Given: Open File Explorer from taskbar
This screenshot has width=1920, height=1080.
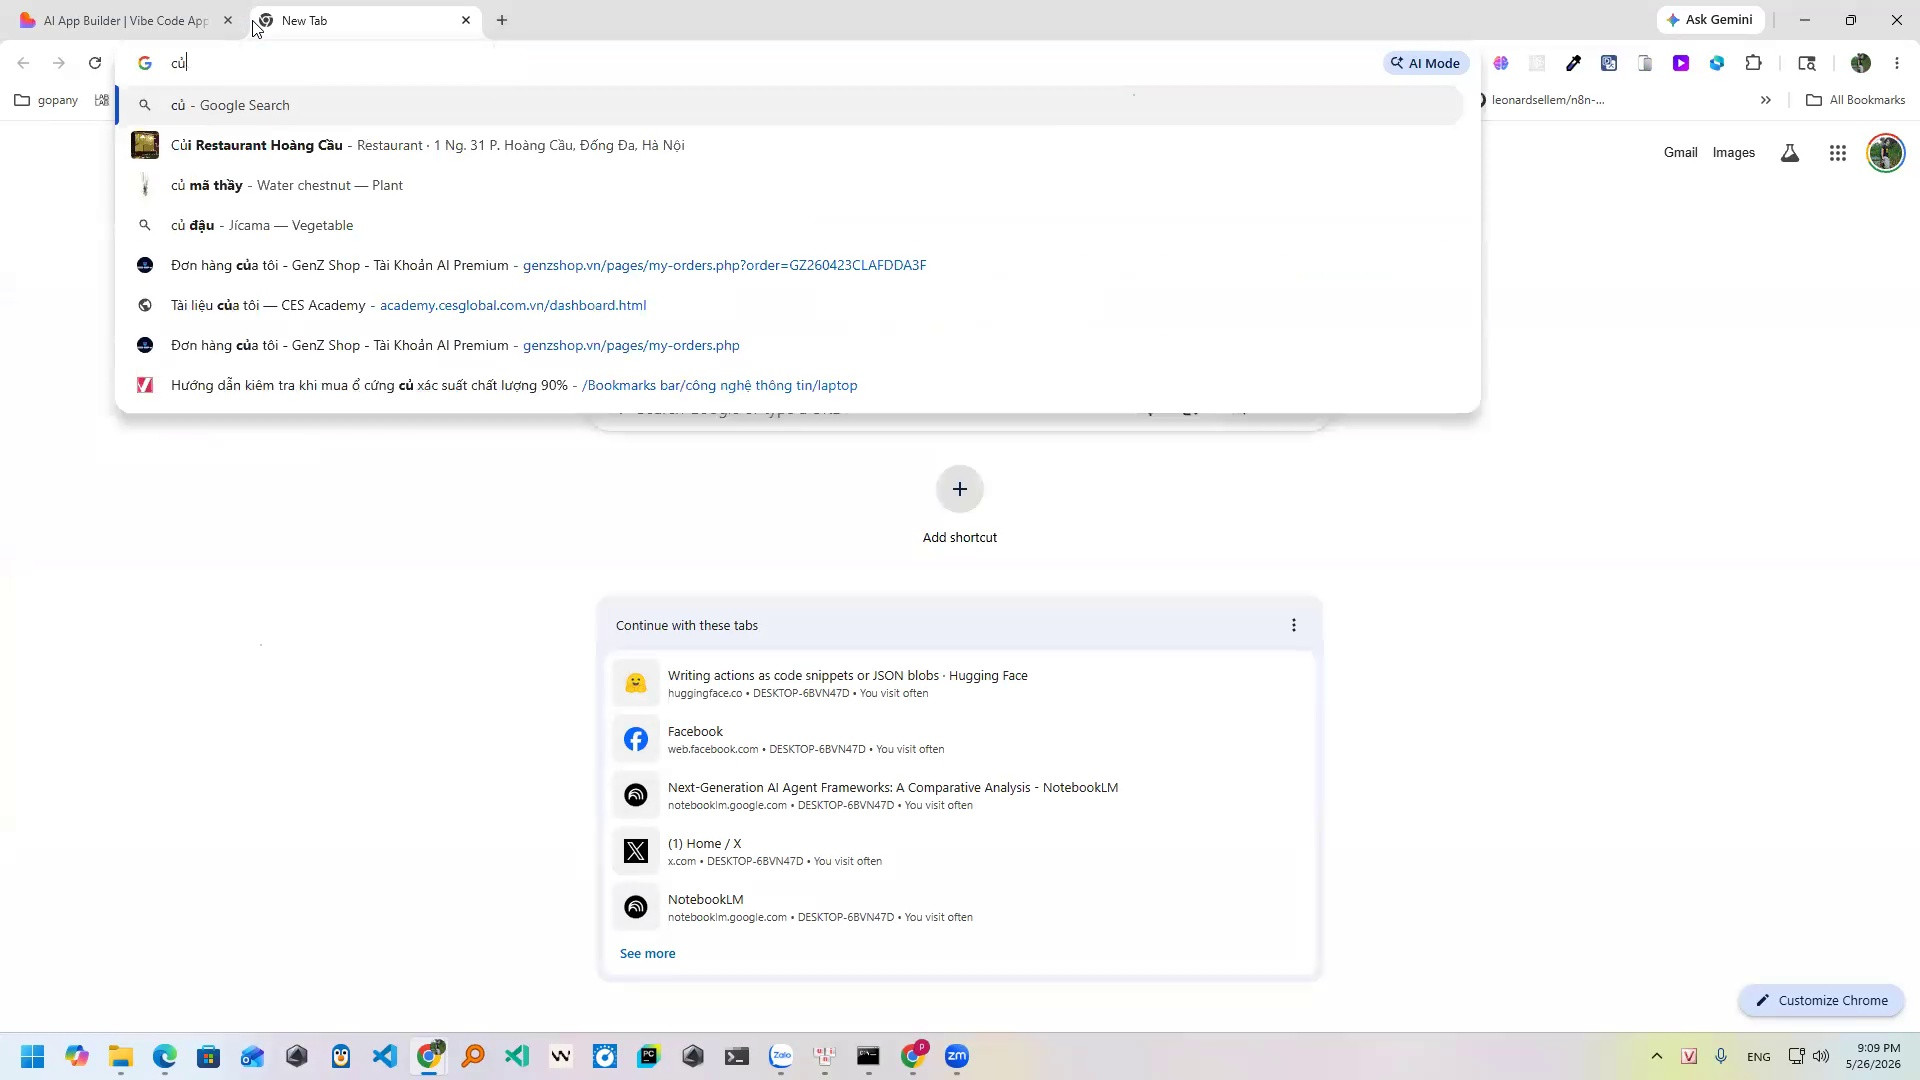Looking at the screenshot, I should click(x=121, y=1056).
